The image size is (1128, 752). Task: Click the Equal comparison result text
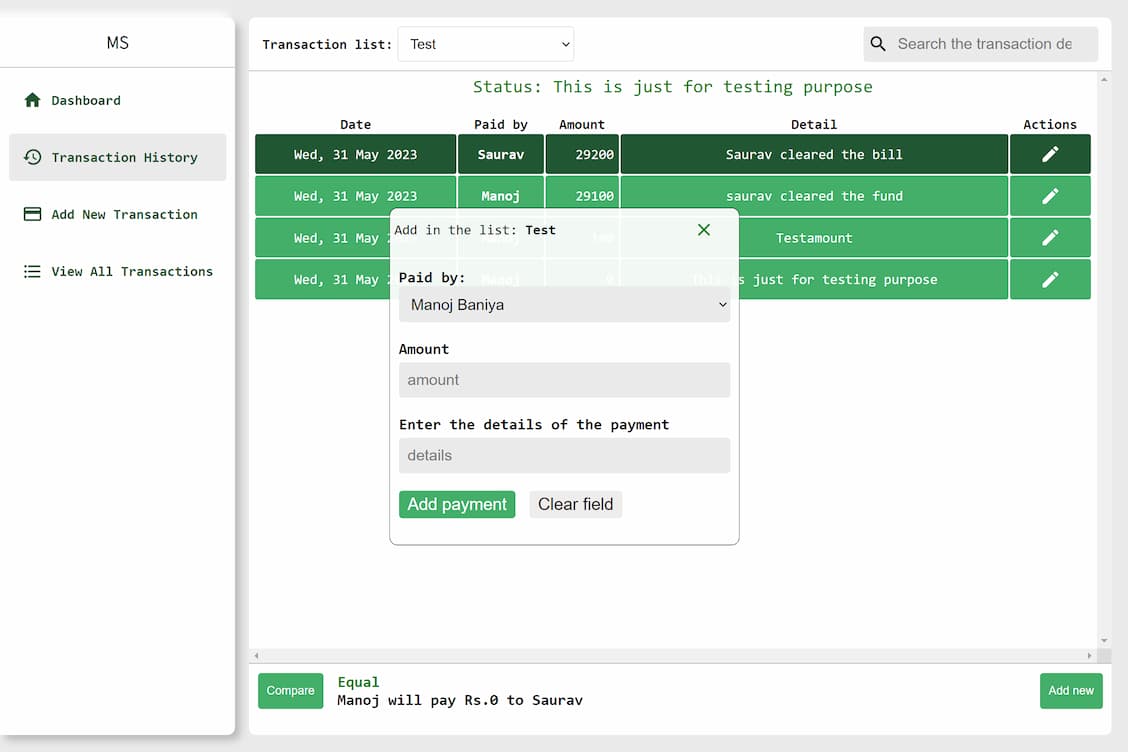tap(358, 682)
